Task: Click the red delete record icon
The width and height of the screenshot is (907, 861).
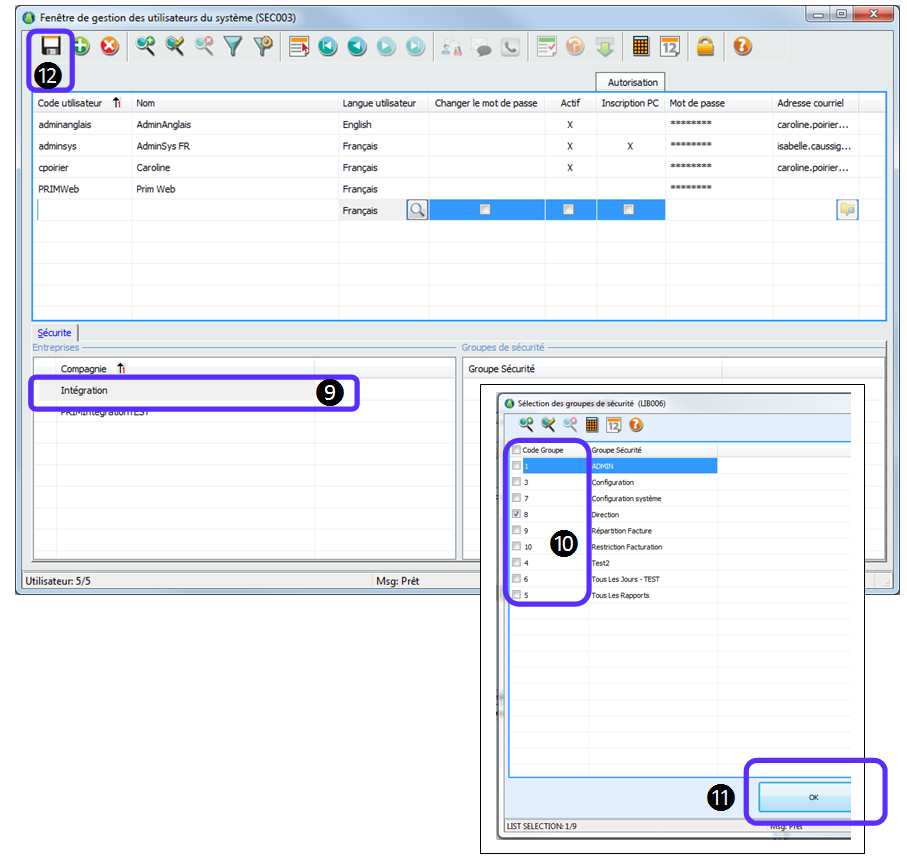Action: [x=109, y=46]
